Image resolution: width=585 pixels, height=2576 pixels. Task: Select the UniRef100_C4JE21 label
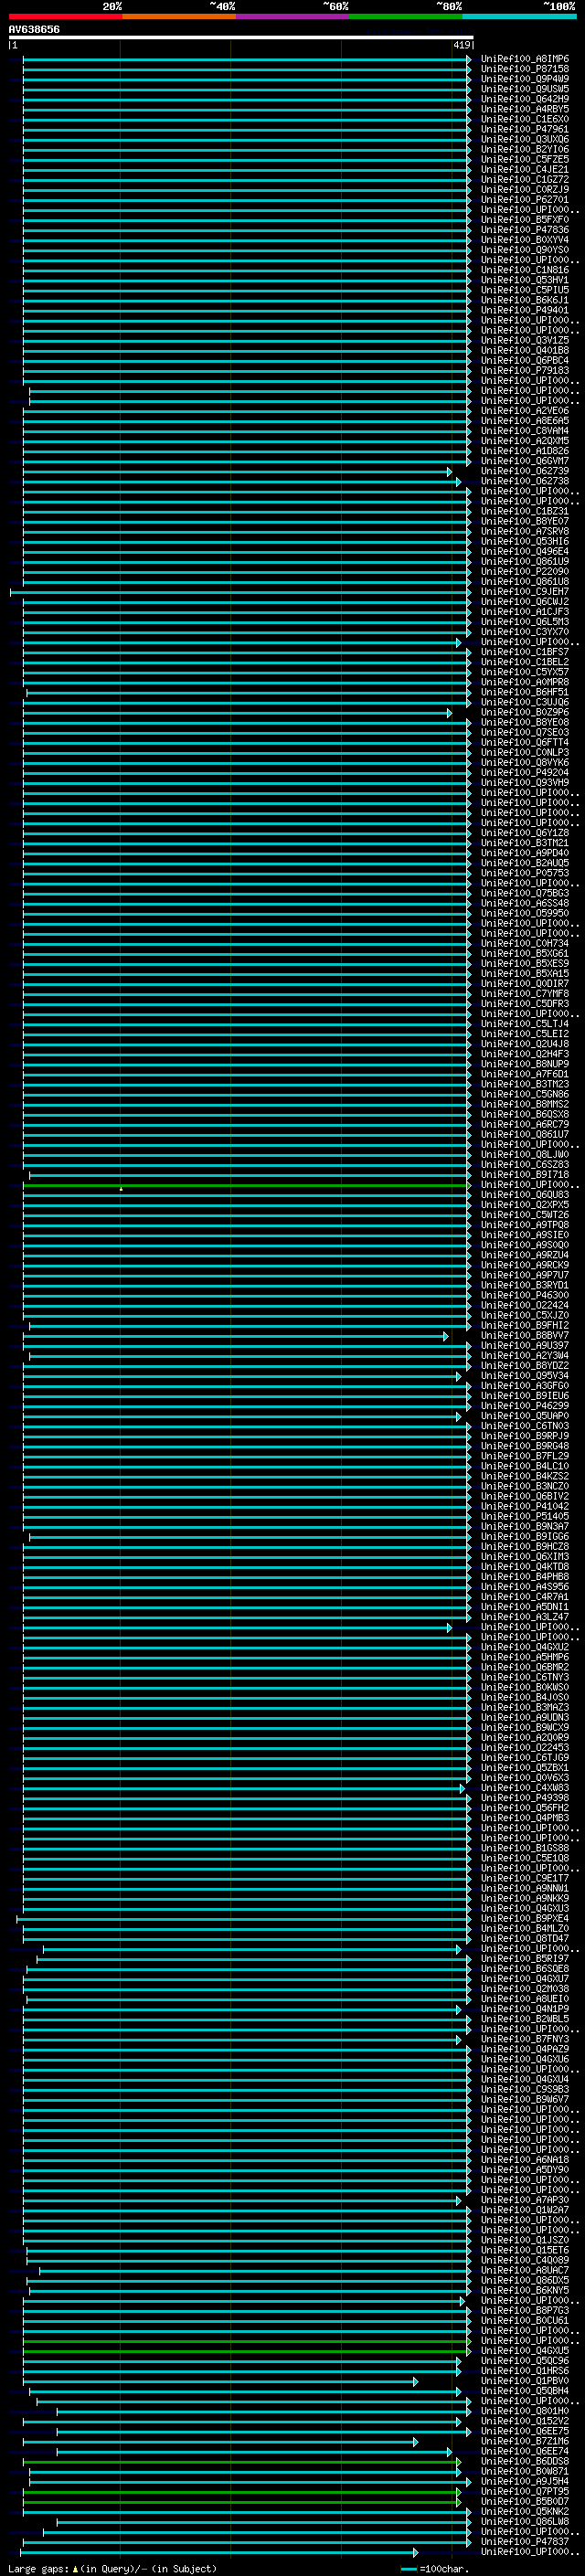525,170
